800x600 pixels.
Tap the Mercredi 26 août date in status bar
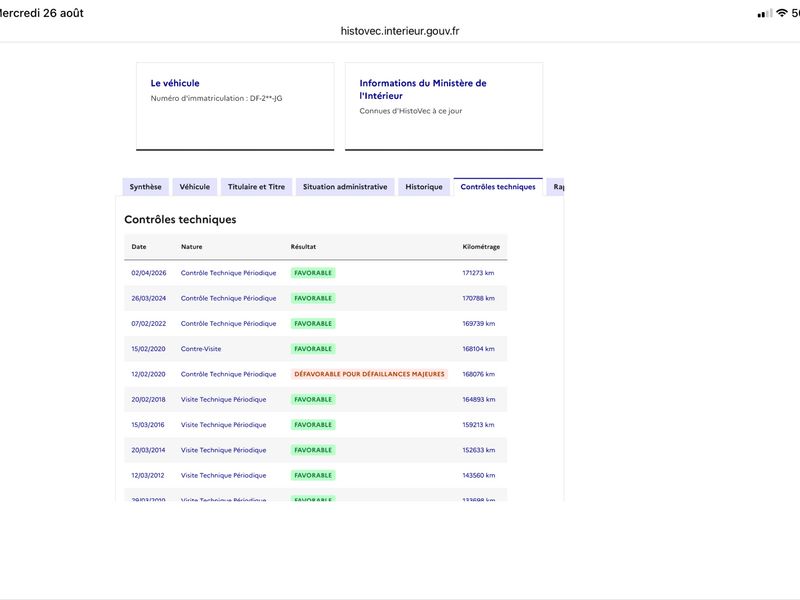42,13
